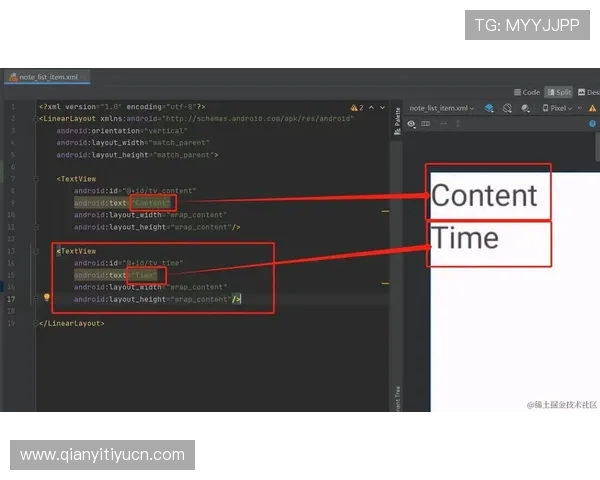Click the design toolbar warning icon

click(593, 109)
